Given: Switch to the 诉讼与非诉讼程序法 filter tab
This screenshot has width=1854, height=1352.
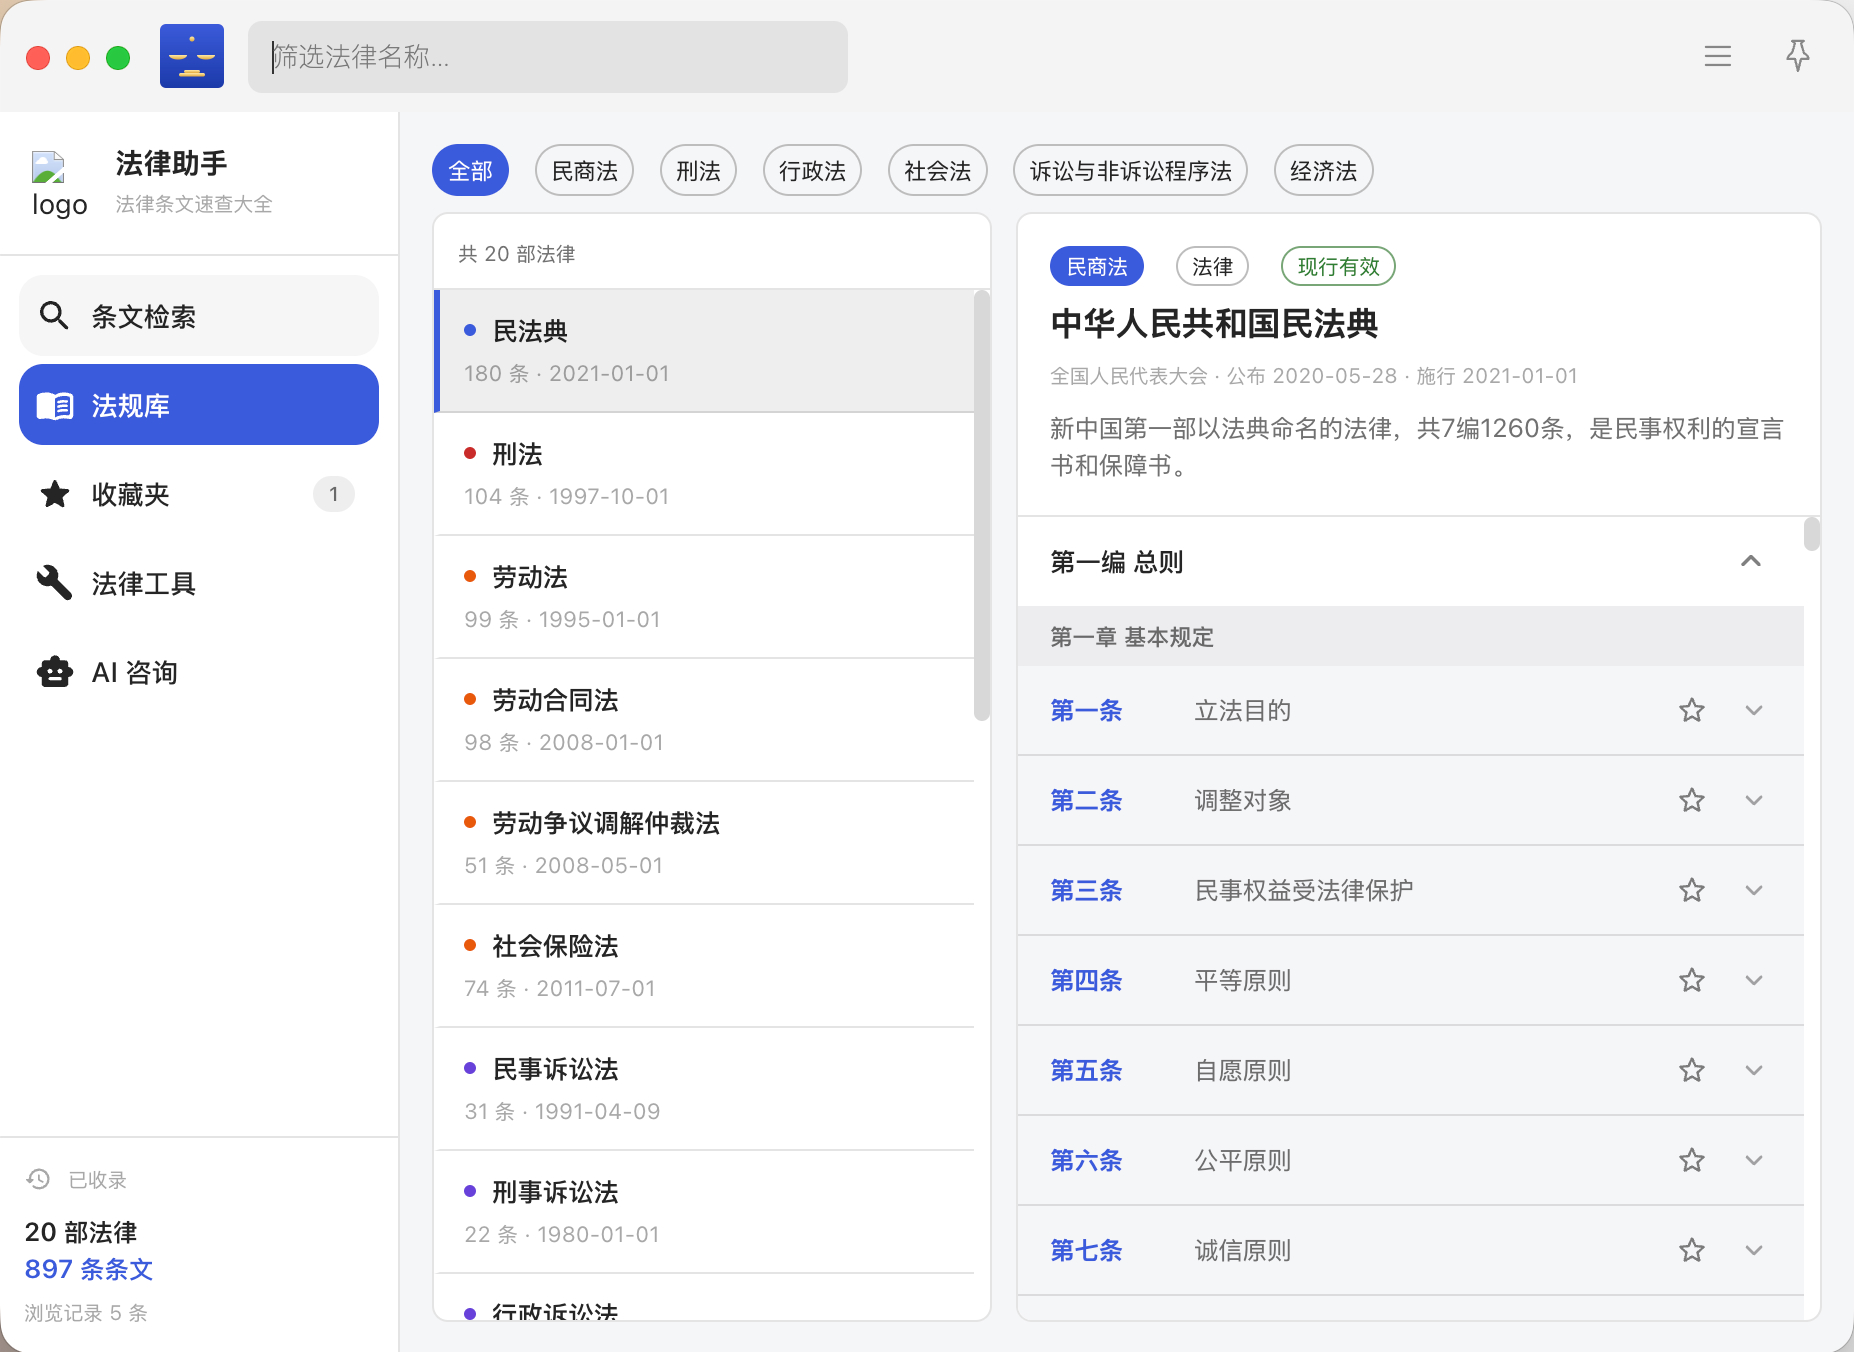Looking at the screenshot, I should 1130,171.
